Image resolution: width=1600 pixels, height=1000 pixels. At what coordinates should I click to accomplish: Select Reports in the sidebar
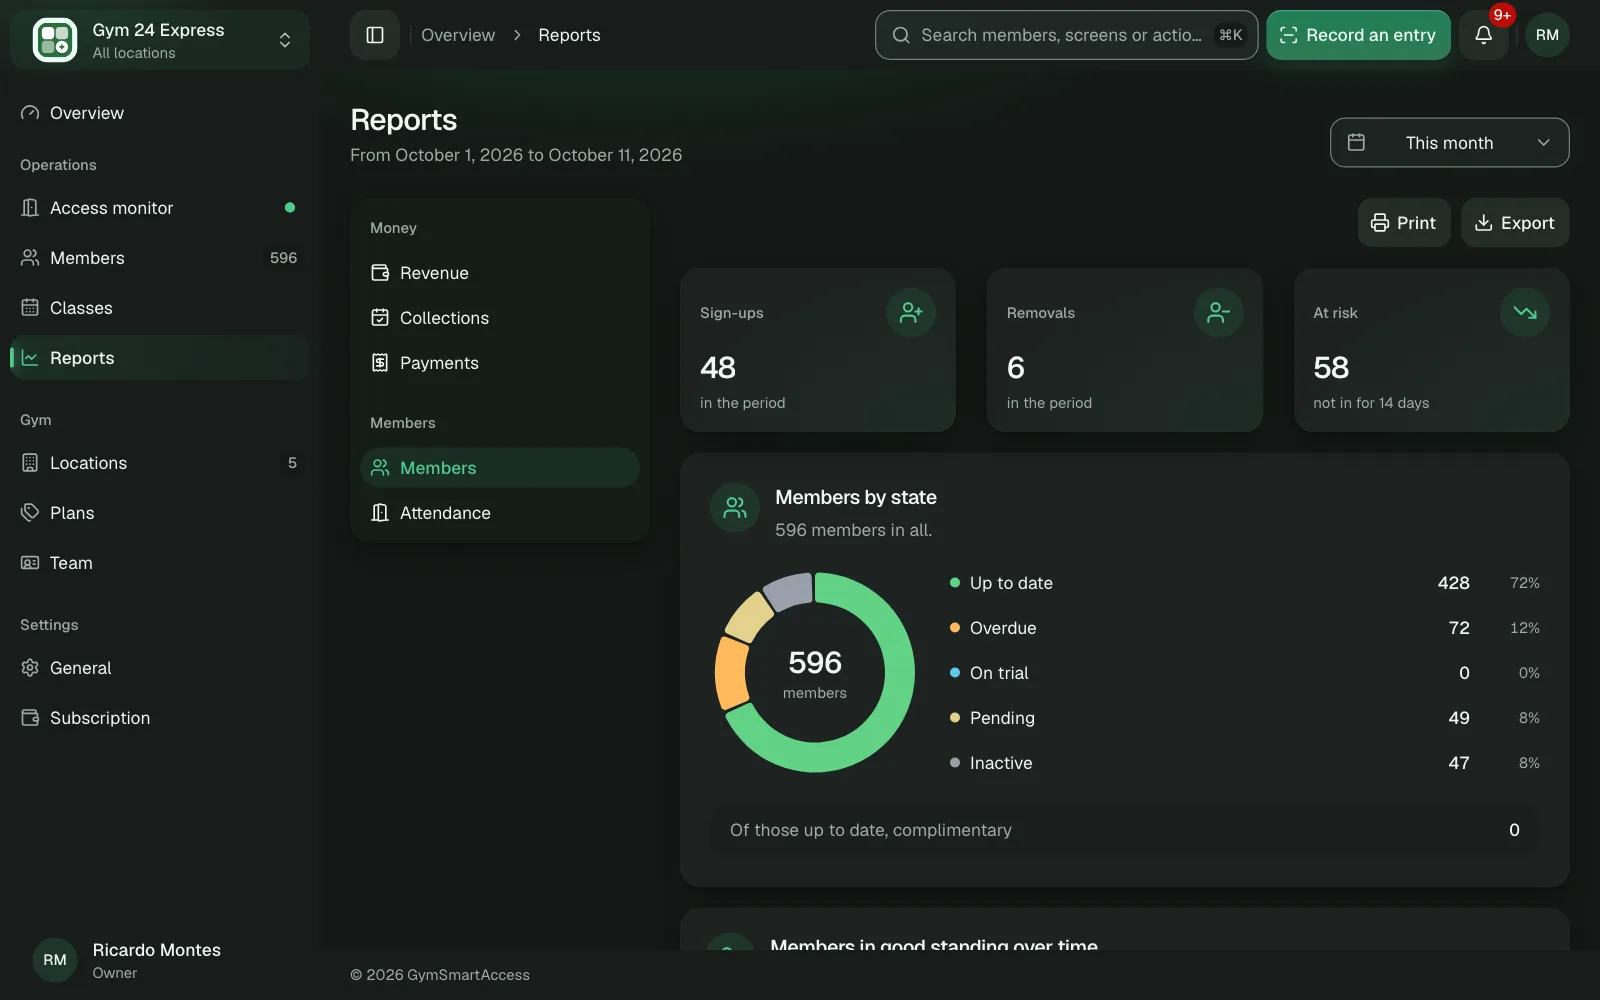(x=160, y=358)
